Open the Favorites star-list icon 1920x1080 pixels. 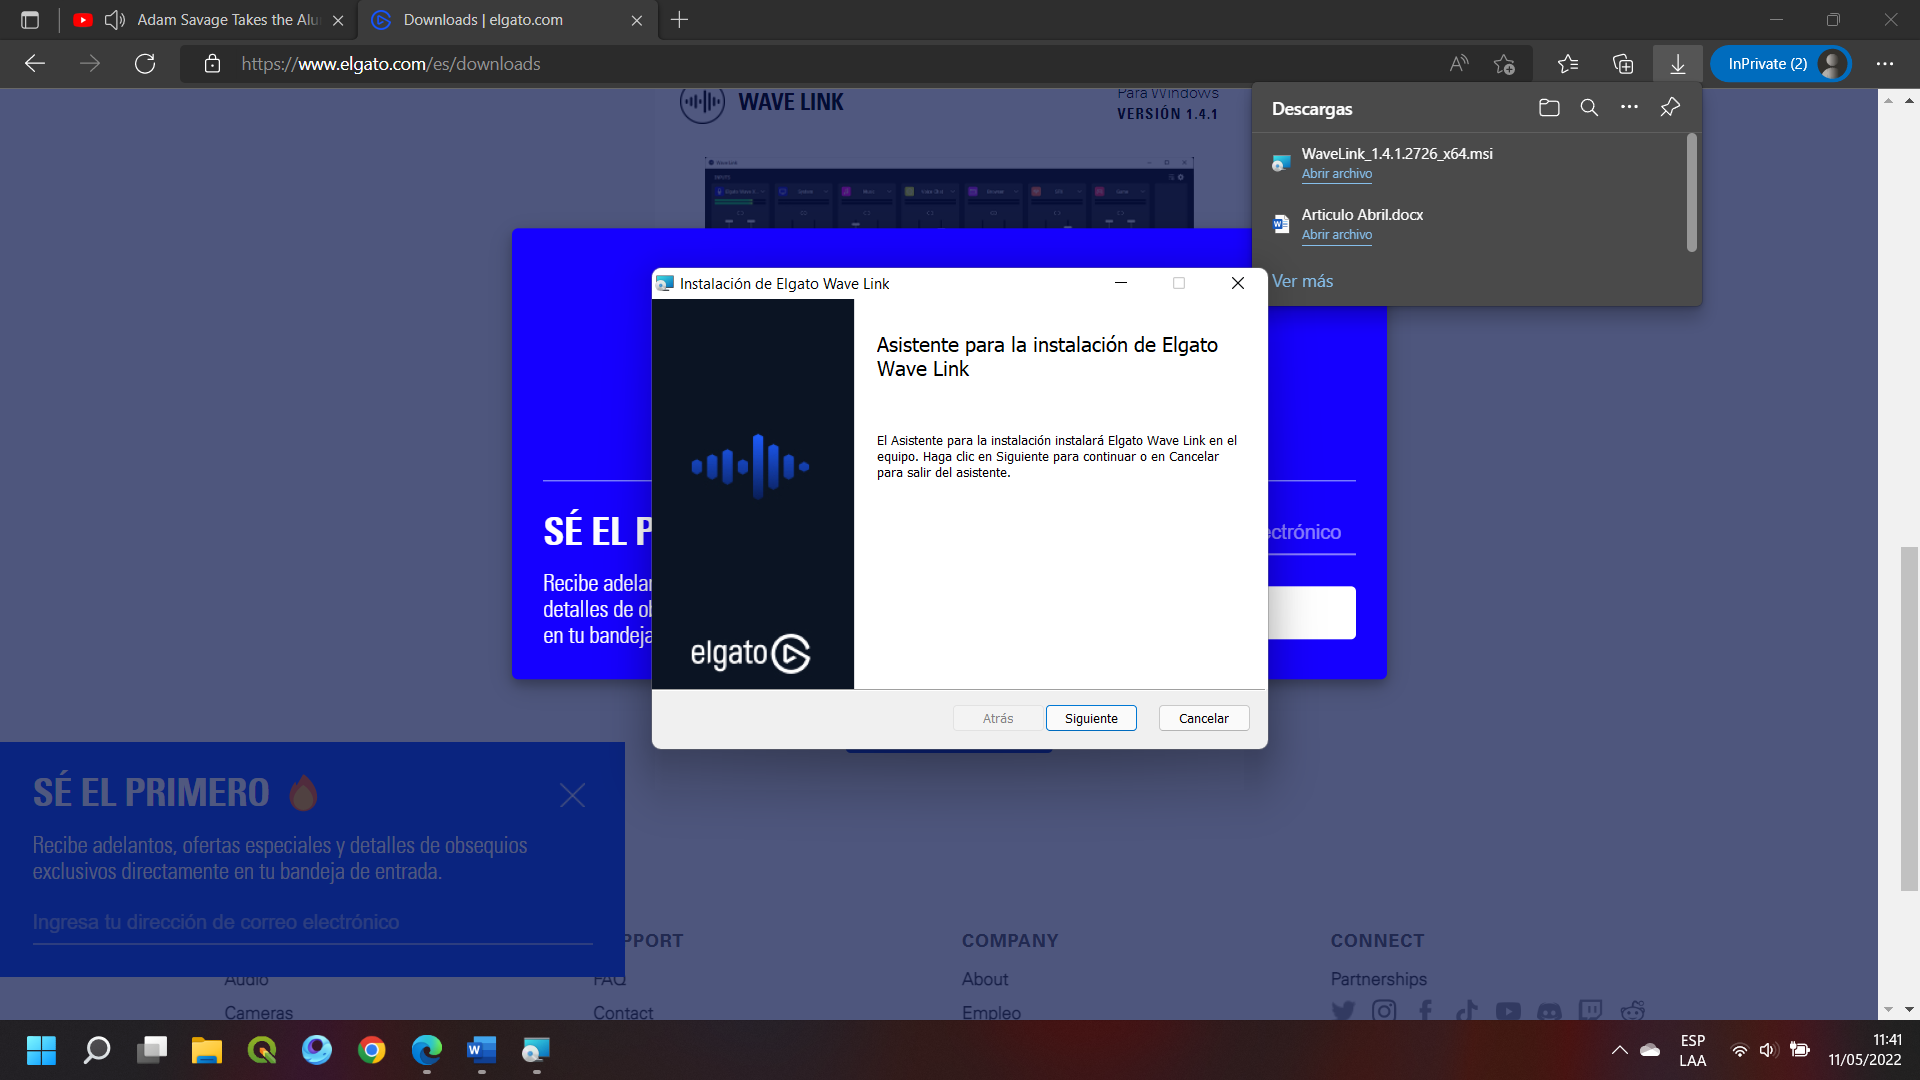point(1567,64)
